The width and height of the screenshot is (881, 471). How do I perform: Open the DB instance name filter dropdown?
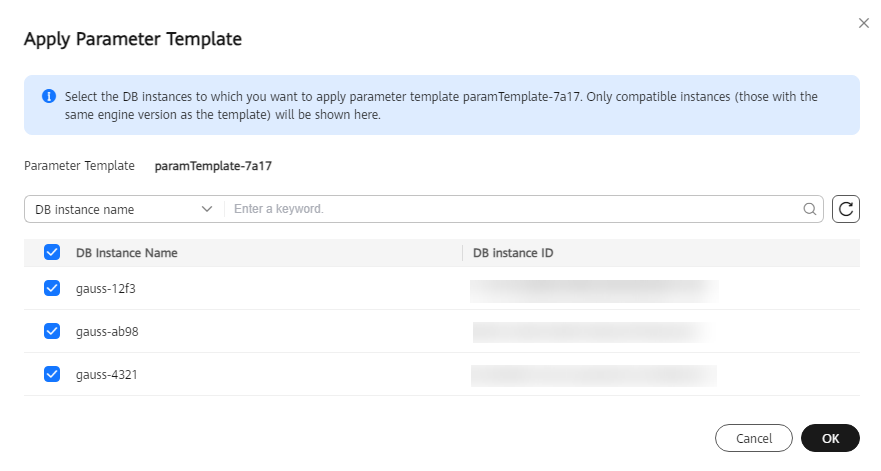point(124,209)
